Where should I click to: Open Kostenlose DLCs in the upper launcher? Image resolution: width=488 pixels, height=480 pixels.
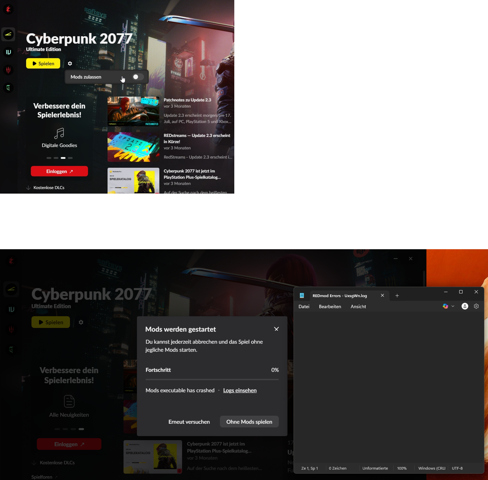[x=45, y=188]
